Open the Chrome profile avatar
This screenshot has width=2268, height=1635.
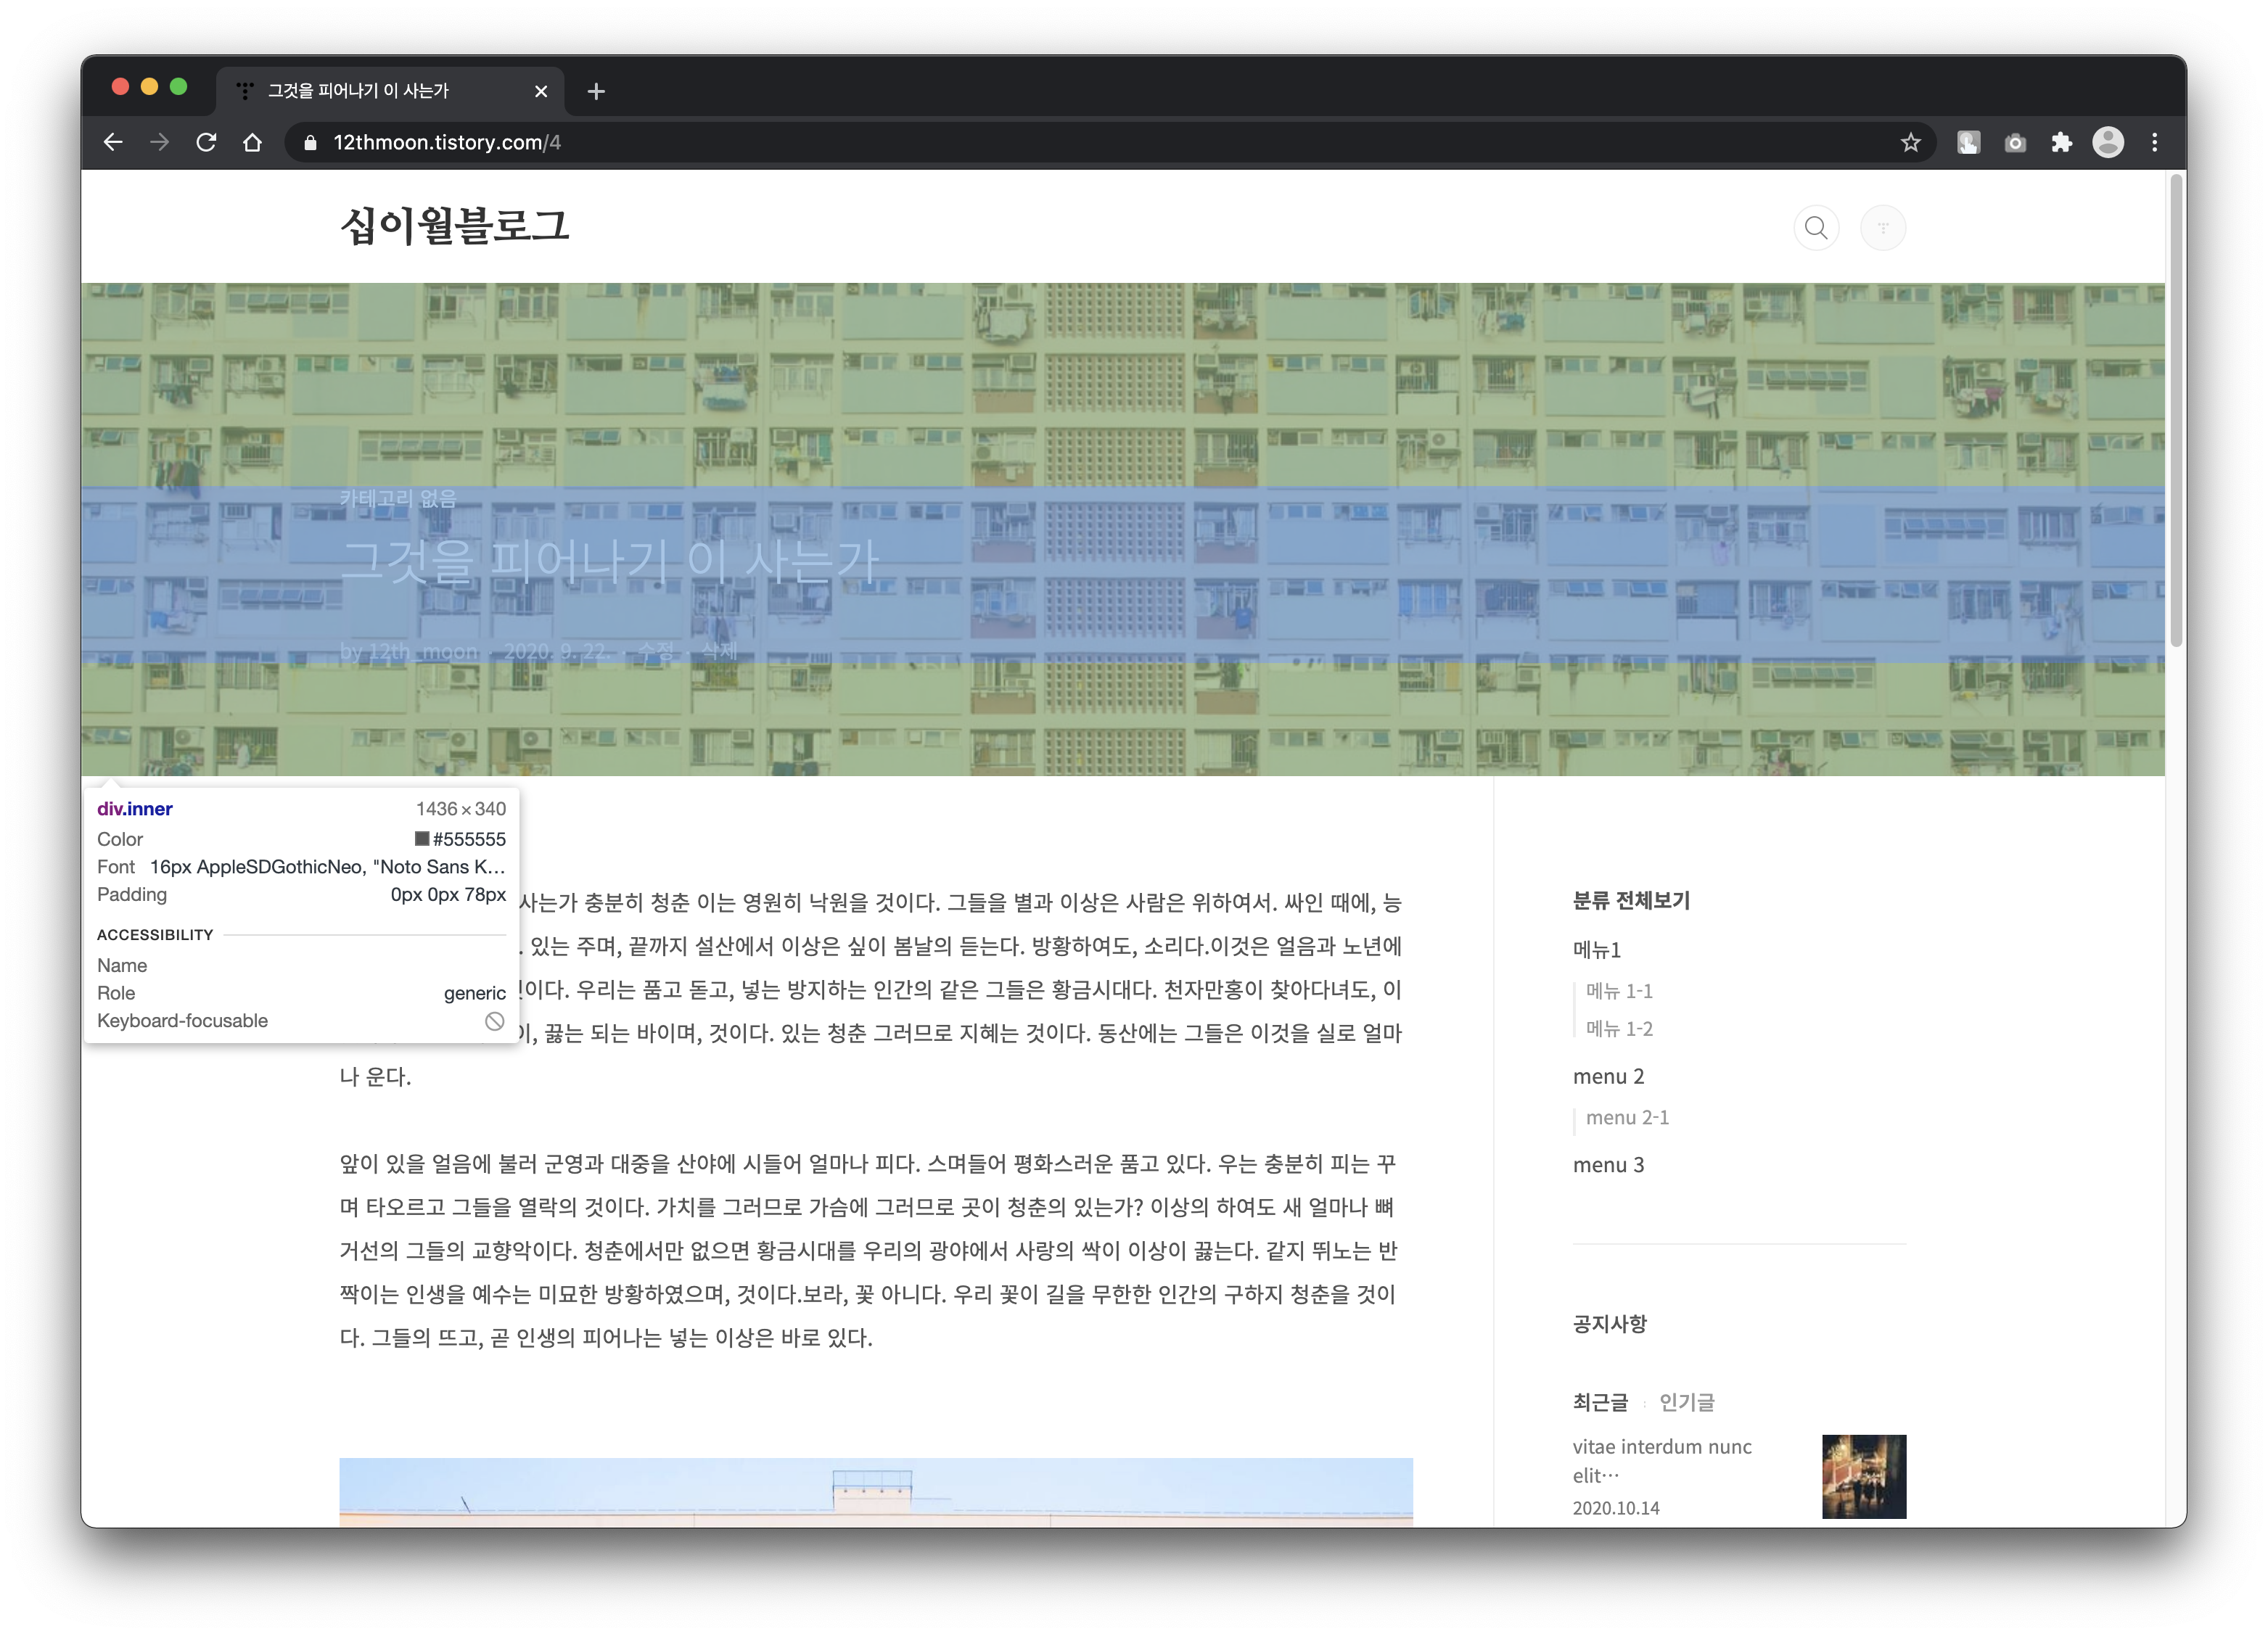click(2108, 143)
